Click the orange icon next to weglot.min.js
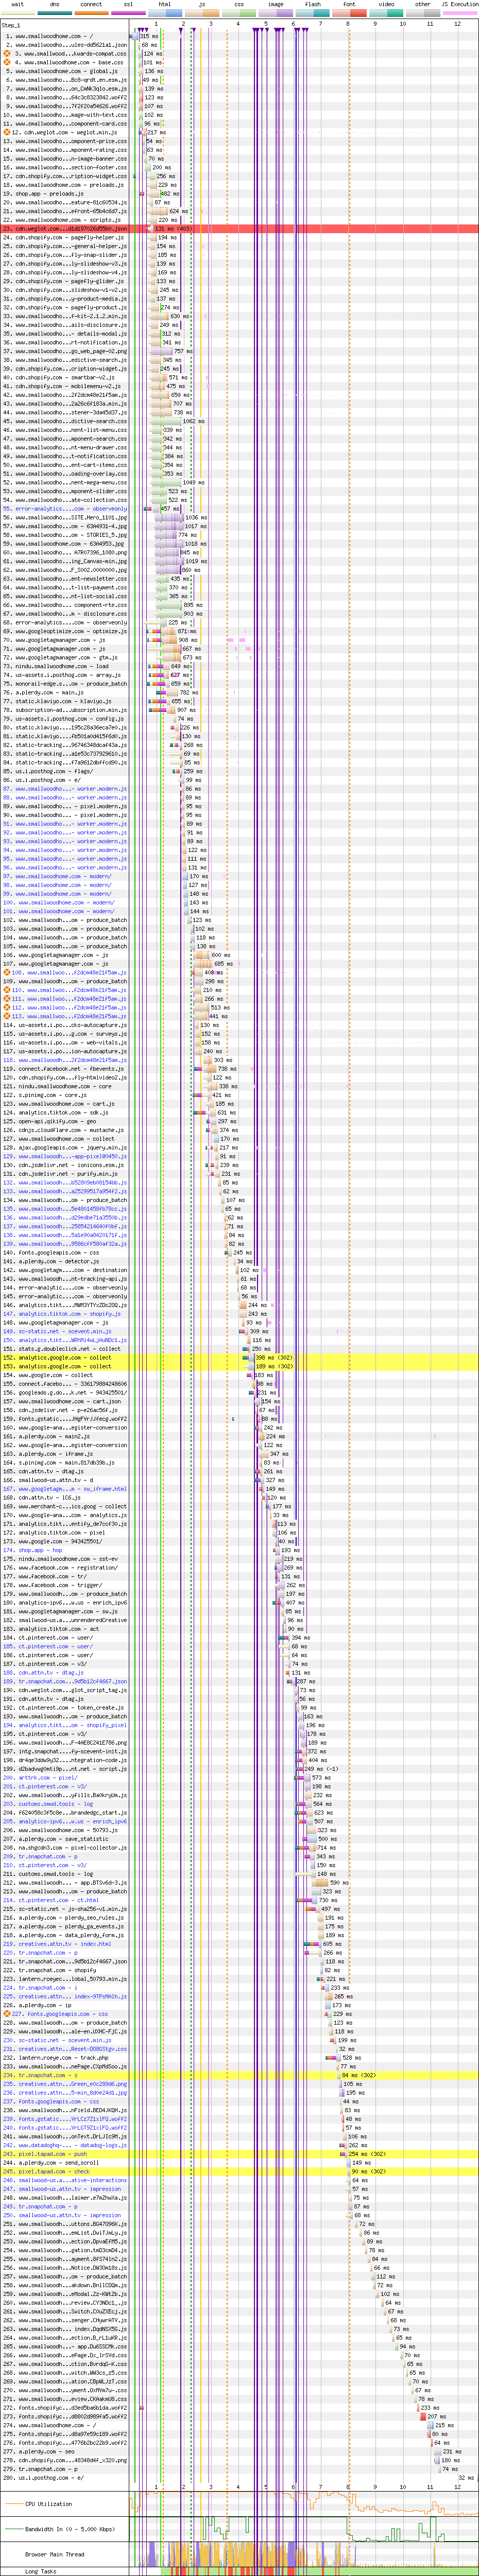 tap(7, 132)
